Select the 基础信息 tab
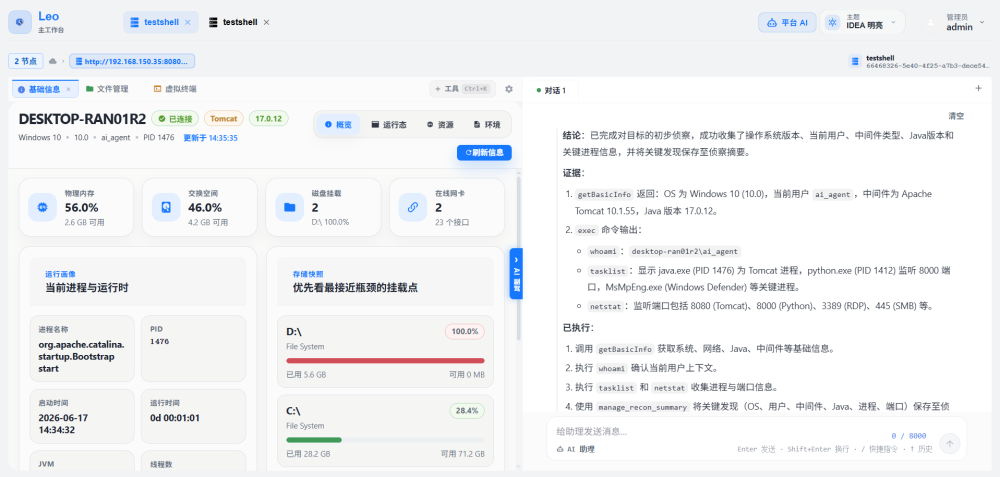 [x=45, y=89]
